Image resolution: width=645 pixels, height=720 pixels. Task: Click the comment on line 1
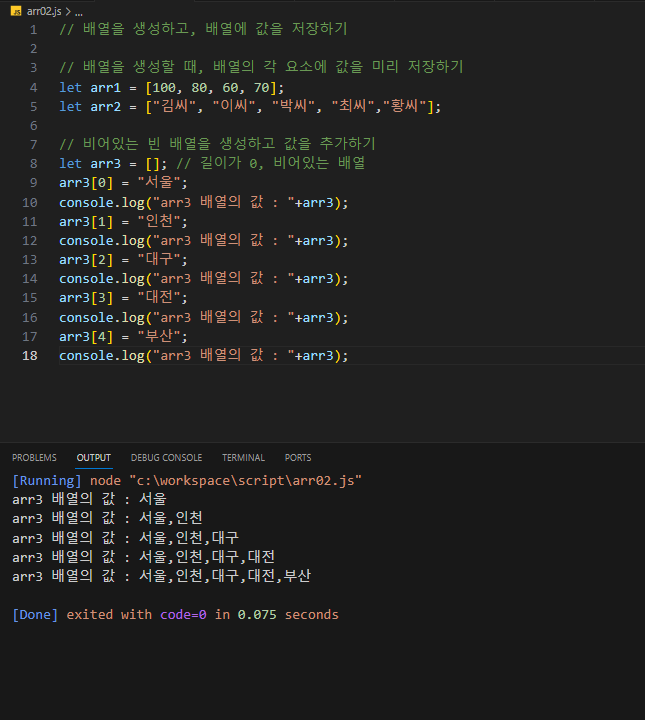tap(203, 29)
